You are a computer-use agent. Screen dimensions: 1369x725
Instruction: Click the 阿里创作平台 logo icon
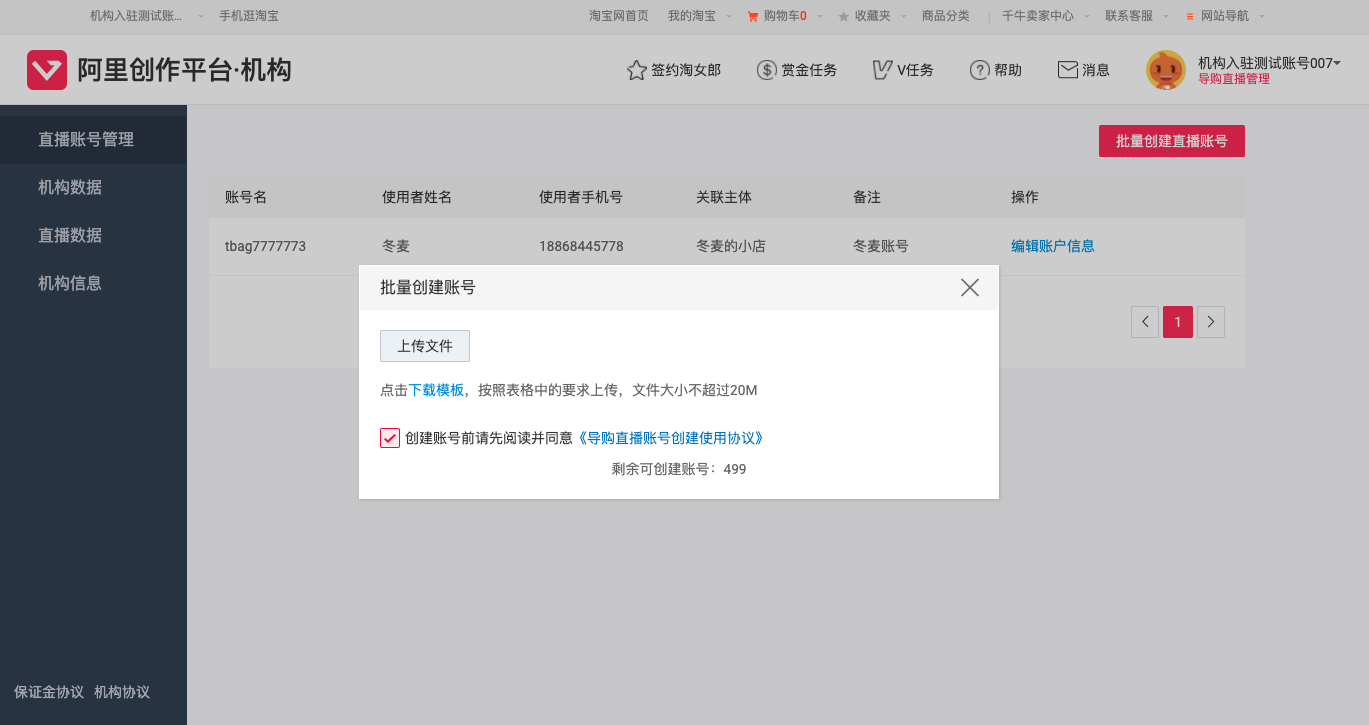(x=47, y=70)
